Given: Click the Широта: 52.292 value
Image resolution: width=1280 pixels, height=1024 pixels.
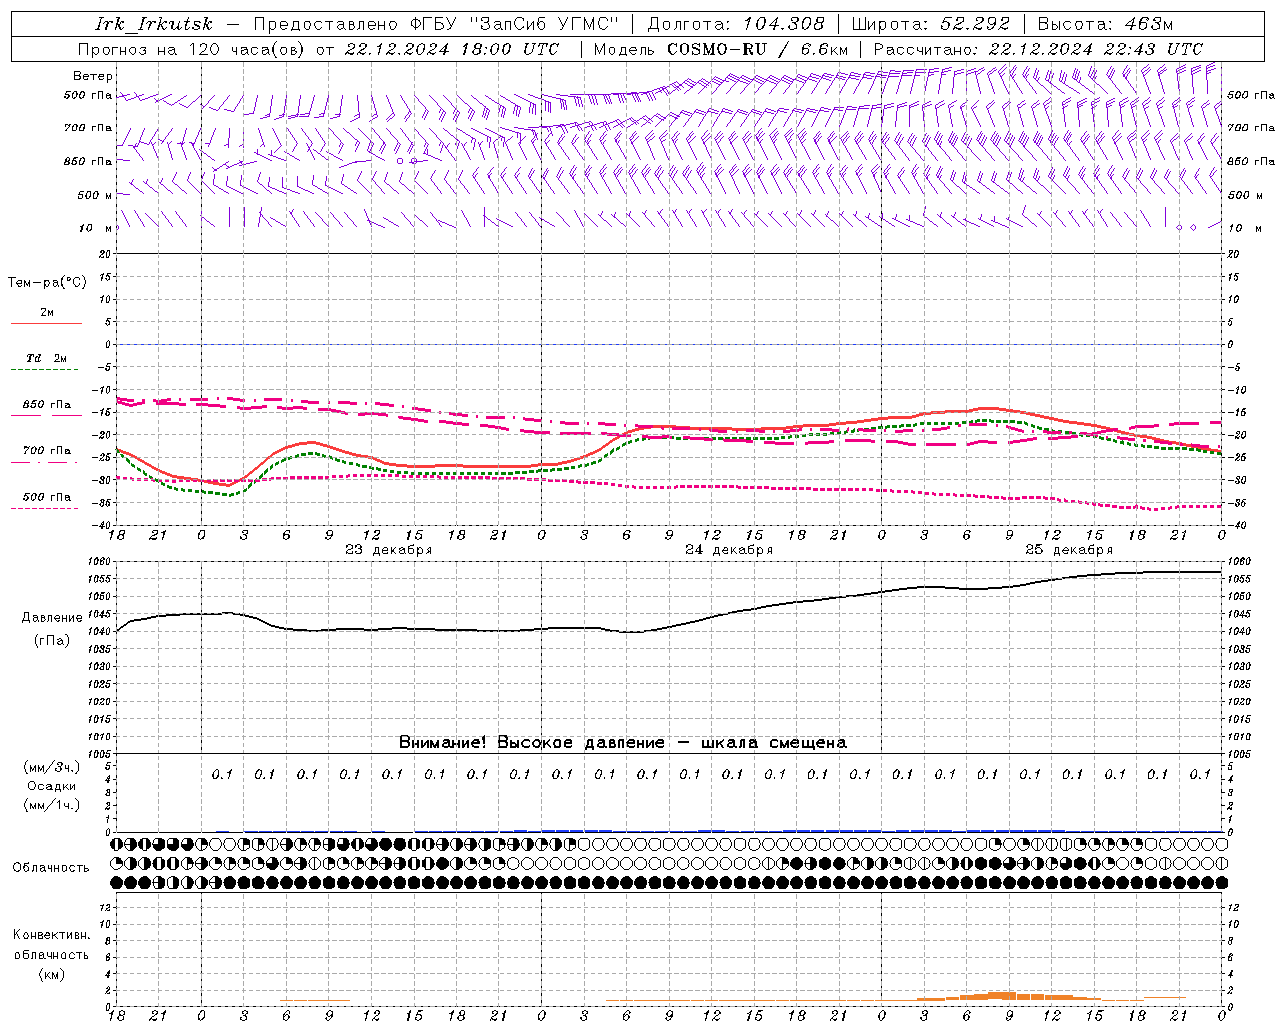Looking at the screenshot, I should pos(931,24).
